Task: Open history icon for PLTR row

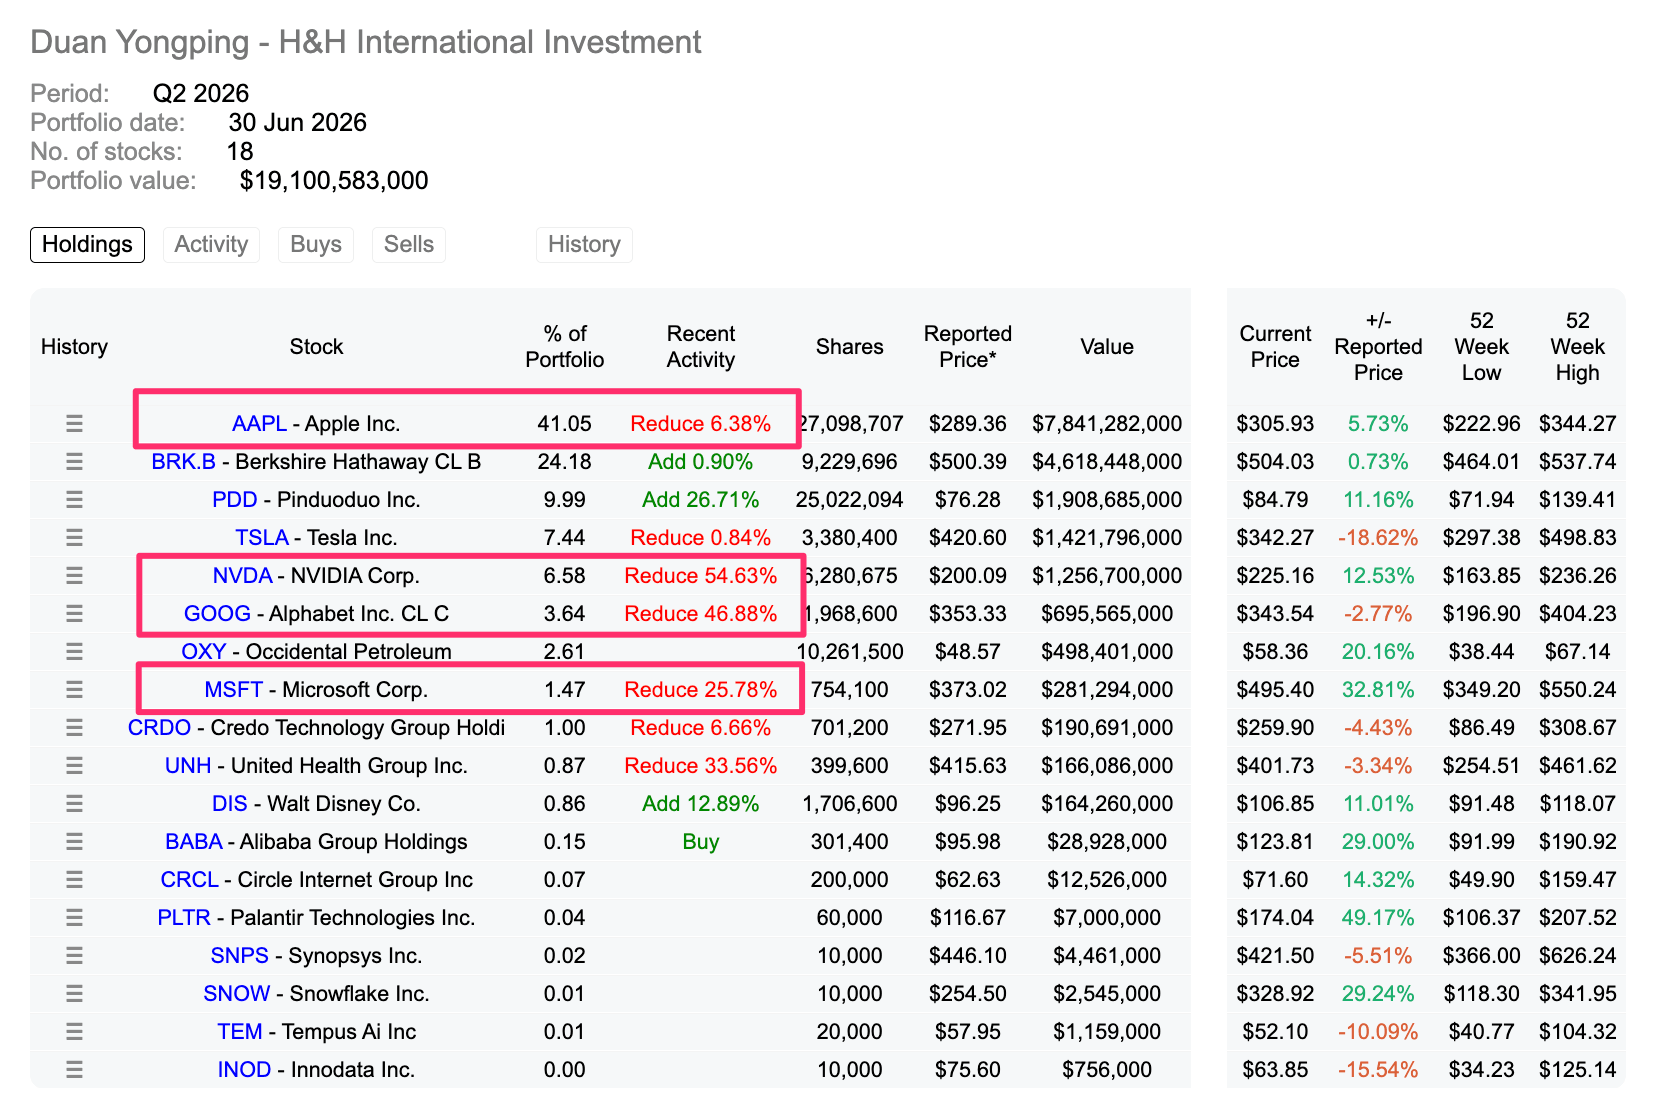Action: point(74,918)
